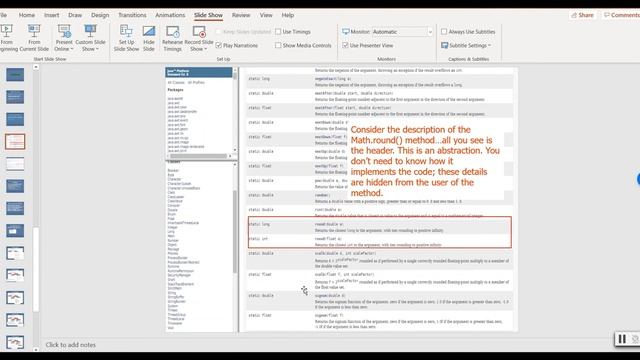The height and width of the screenshot is (360, 640).
Task: Expand Present Online dropdown arrow
Action: point(72,49)
